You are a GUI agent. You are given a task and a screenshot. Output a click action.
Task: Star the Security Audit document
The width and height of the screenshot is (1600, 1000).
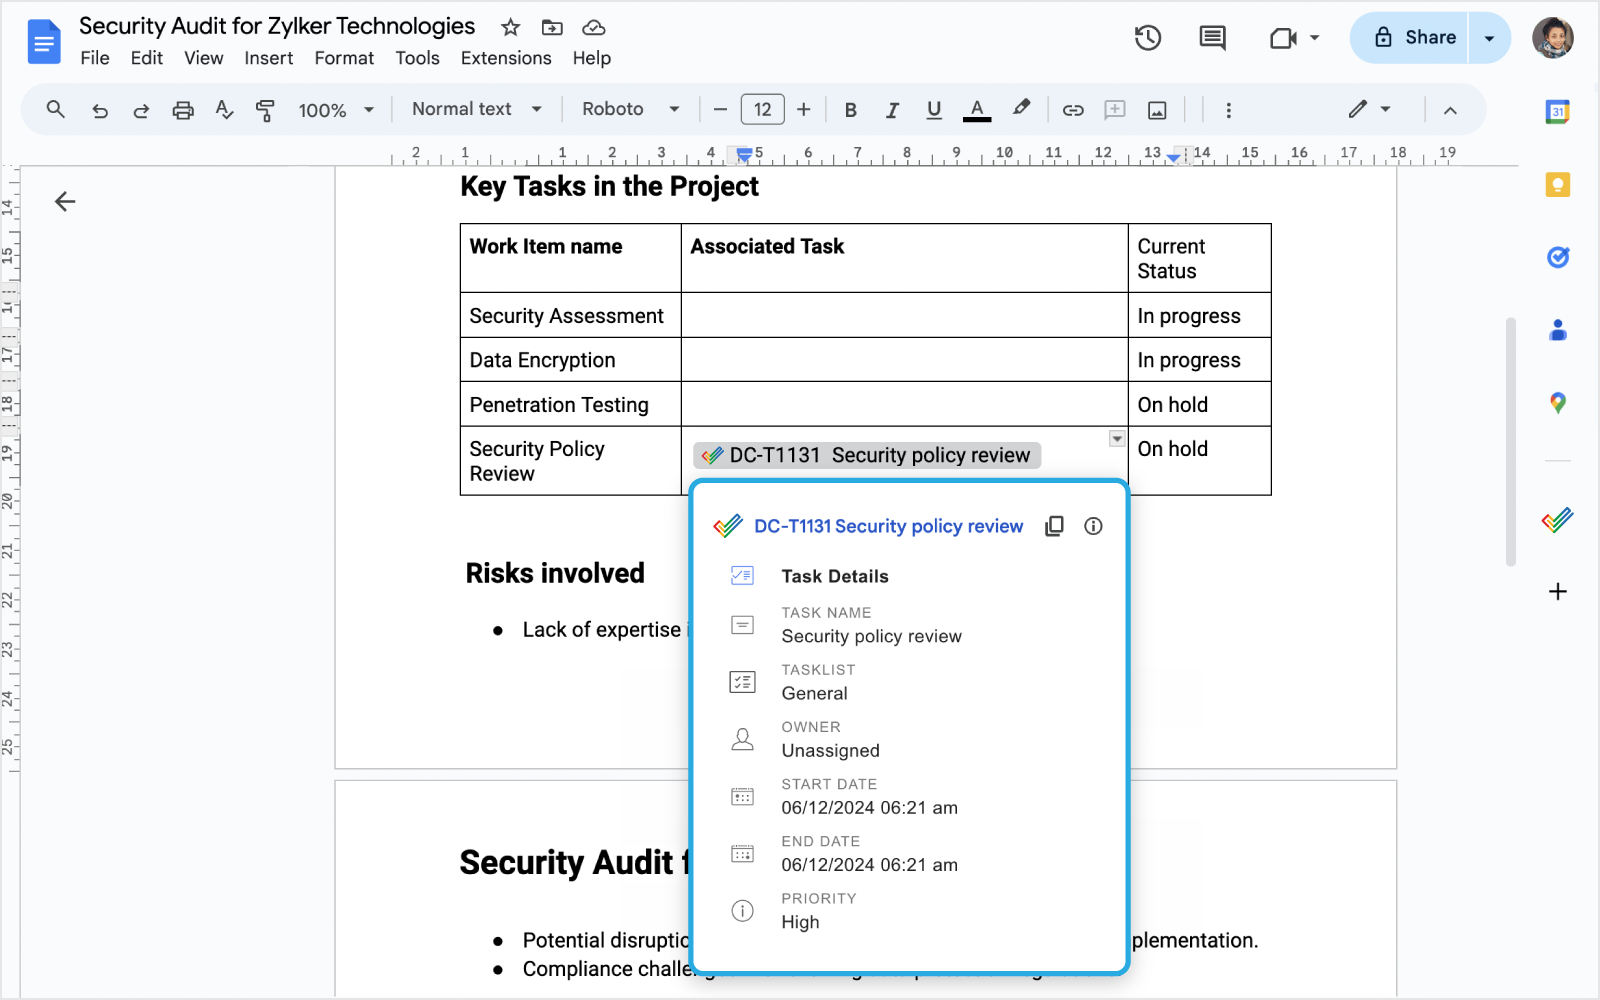[x=511, y=27]
